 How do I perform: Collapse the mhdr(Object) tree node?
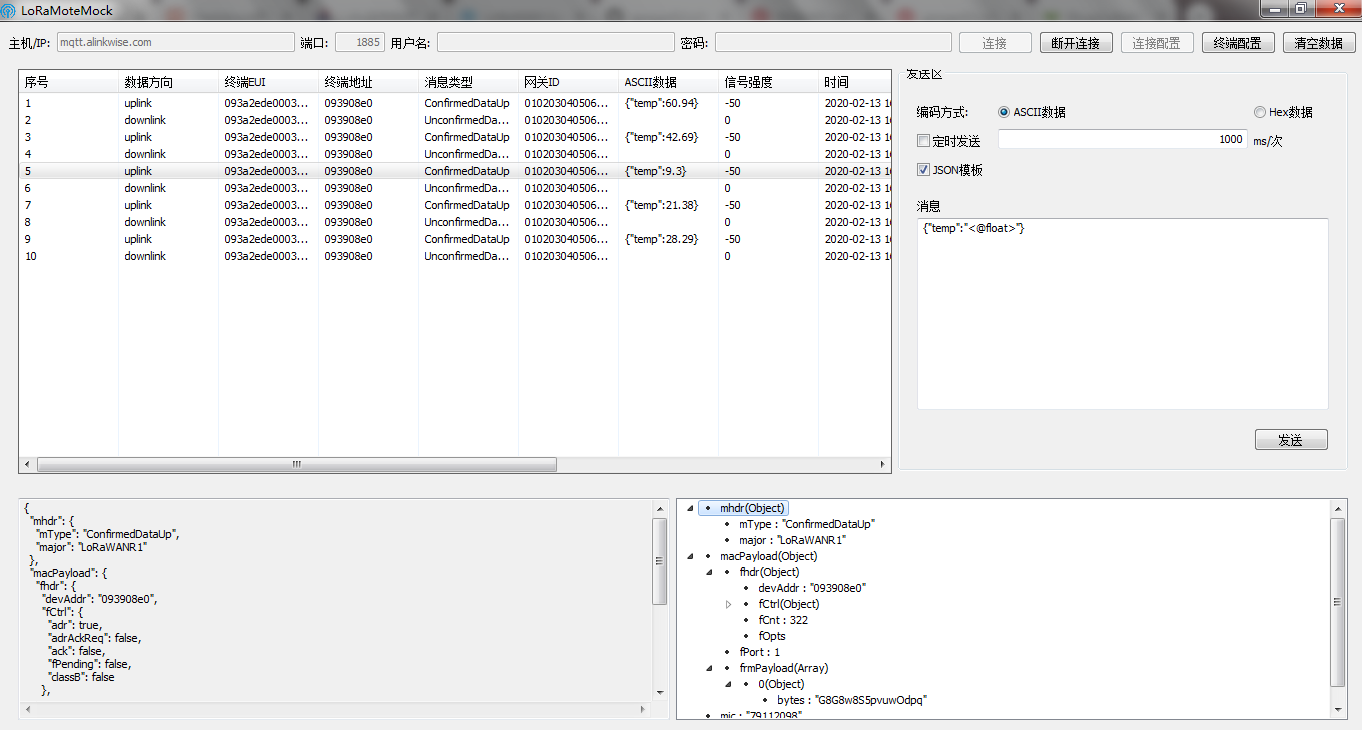coord(688,508)
